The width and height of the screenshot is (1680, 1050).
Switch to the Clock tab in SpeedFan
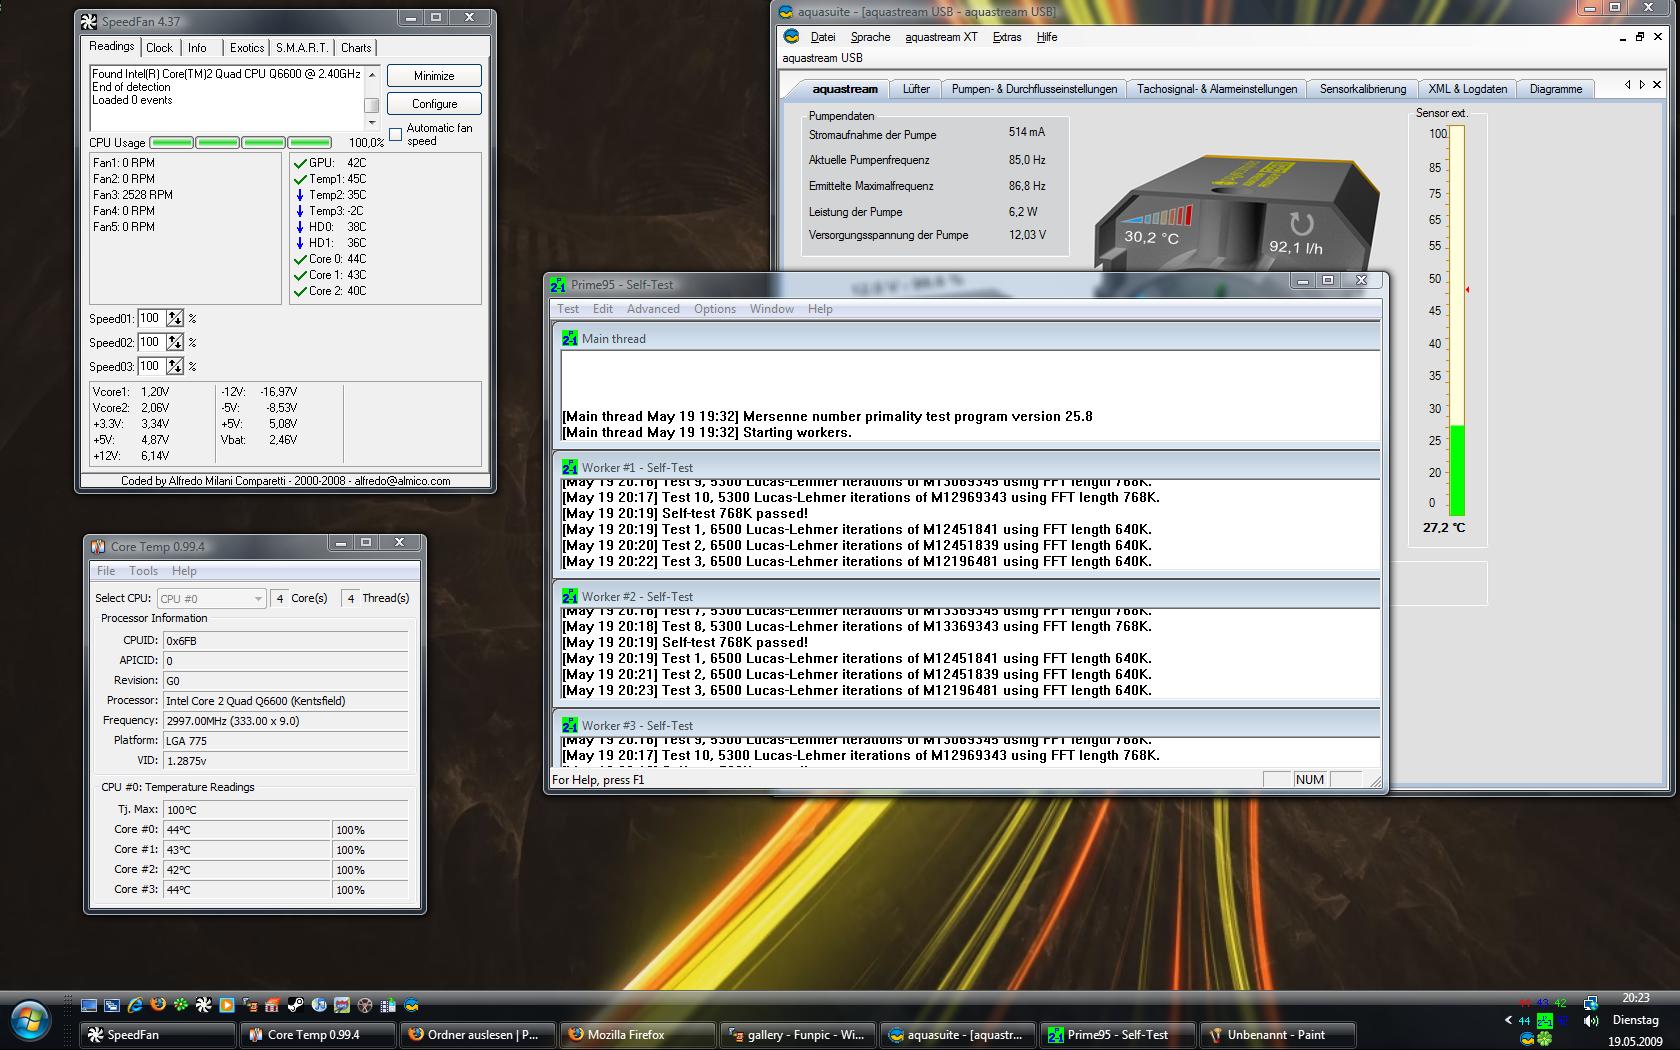(159, 48)
